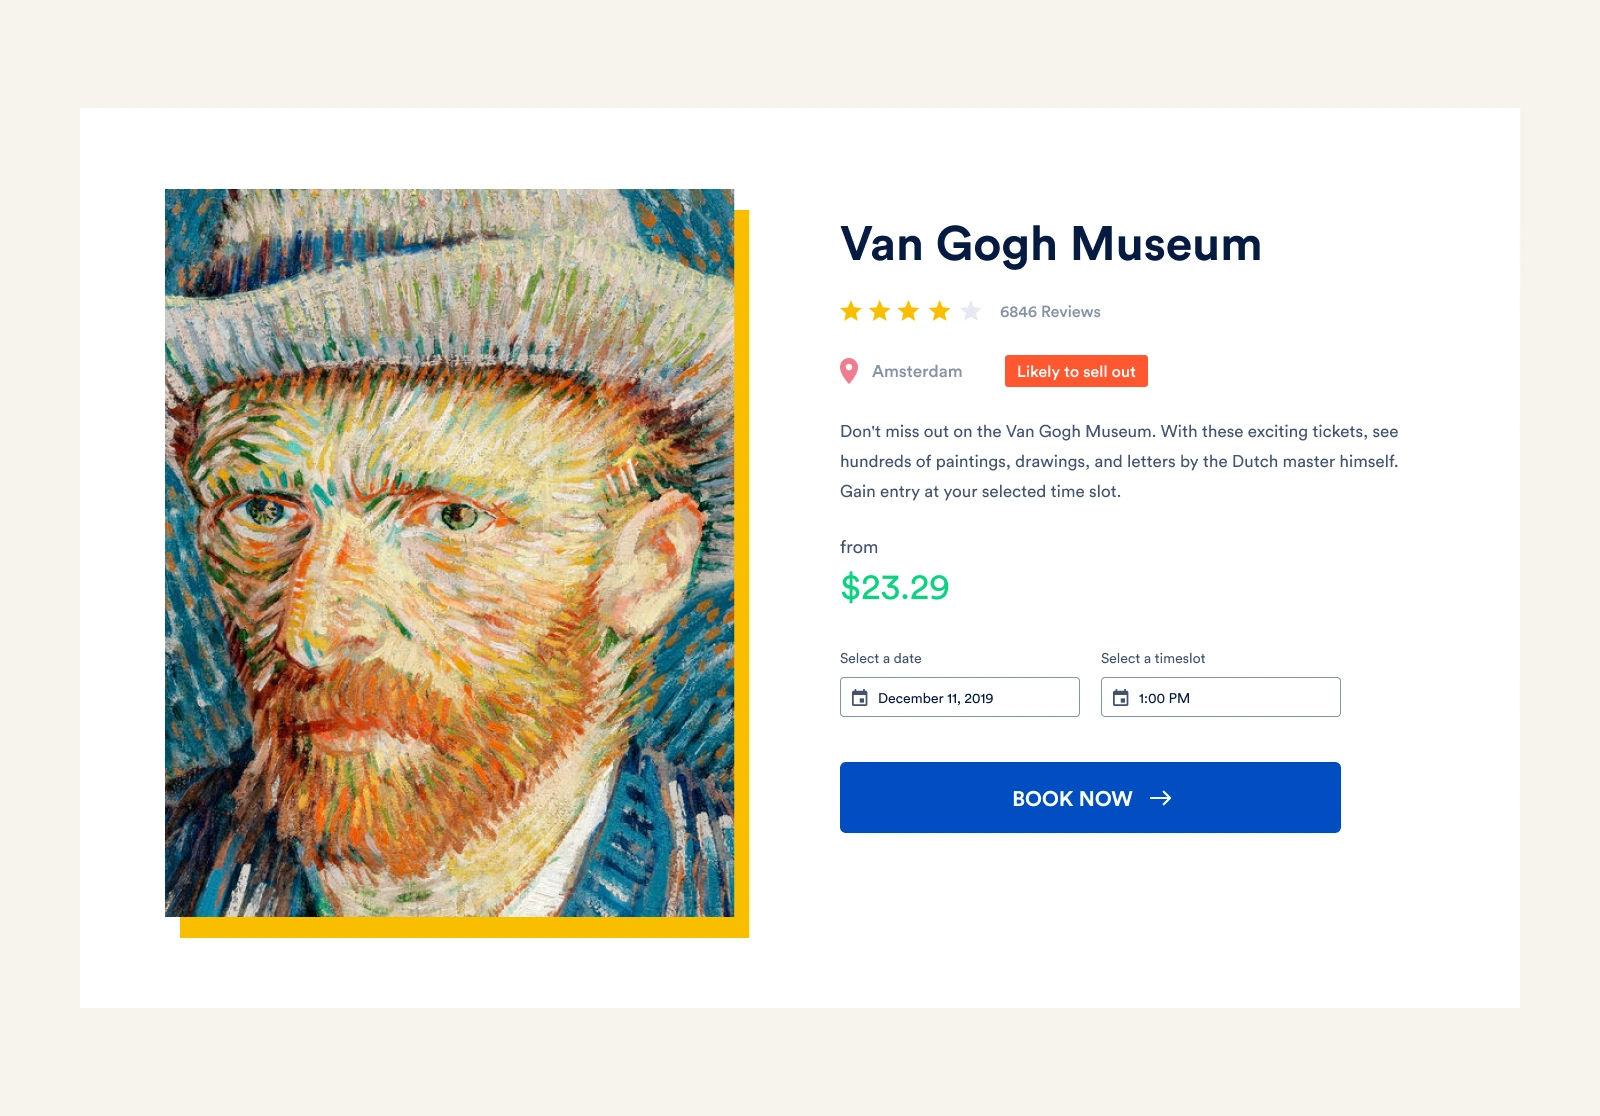Click the Van Gogh self-portrait image
The image size is (1600, 1116).
pos(449,553)
